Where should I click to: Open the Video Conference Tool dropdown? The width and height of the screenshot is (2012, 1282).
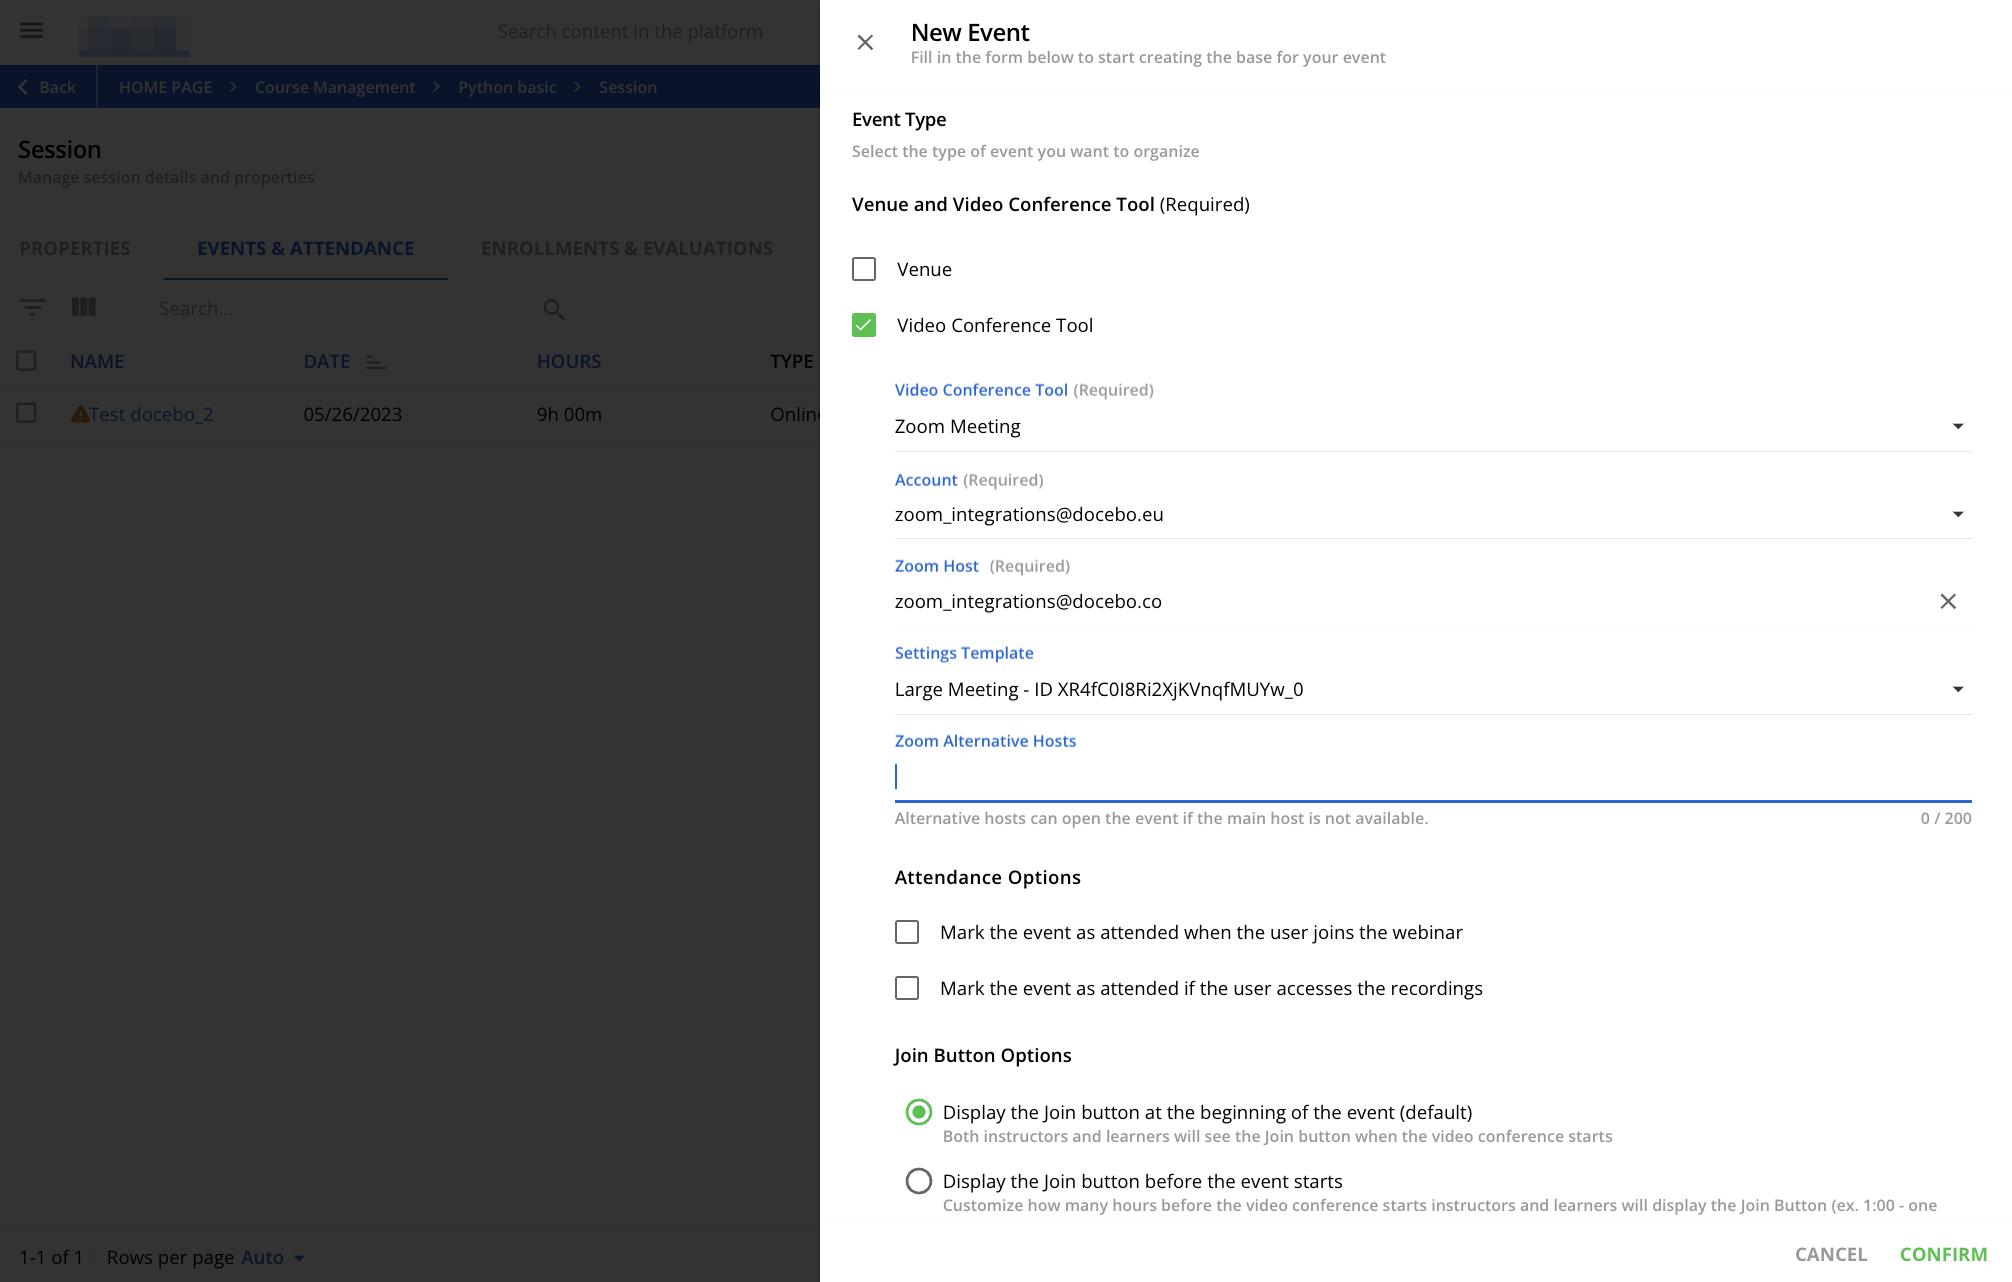[1433, 427]
